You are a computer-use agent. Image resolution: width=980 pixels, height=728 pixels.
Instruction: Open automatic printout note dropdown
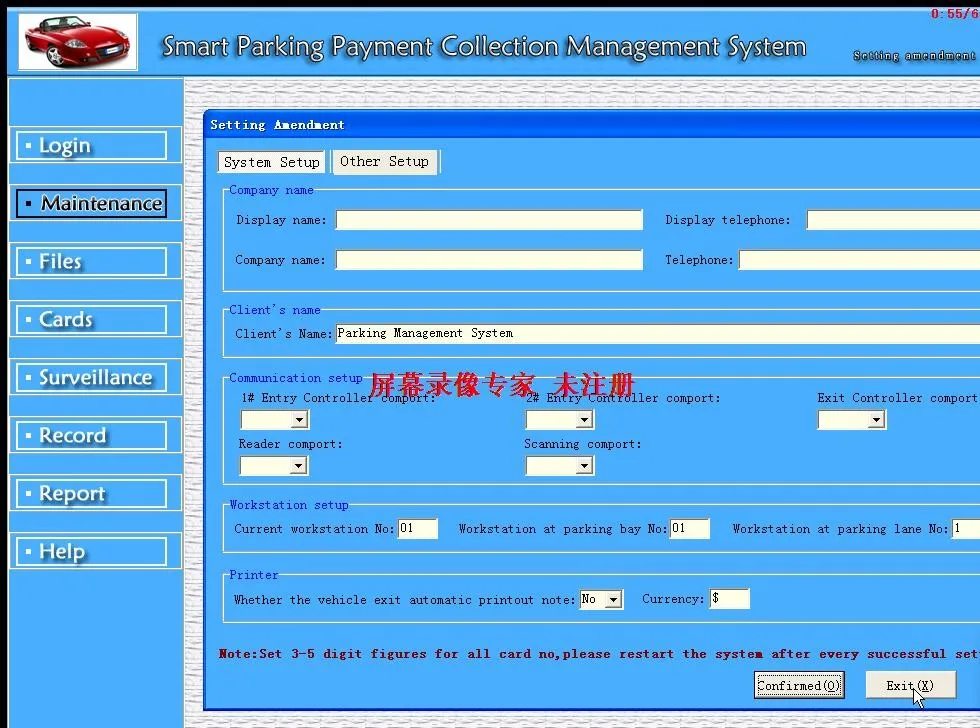613,600
